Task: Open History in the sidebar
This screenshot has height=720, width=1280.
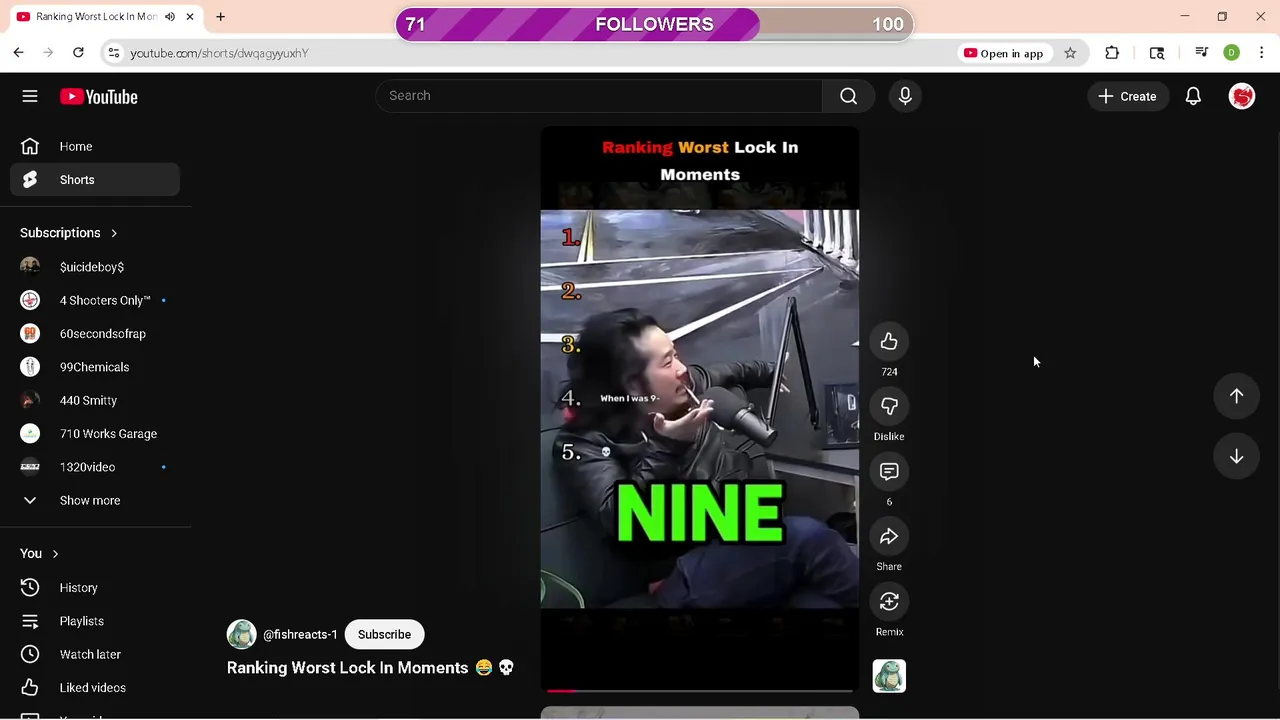Action: click(x=95, y=588)
